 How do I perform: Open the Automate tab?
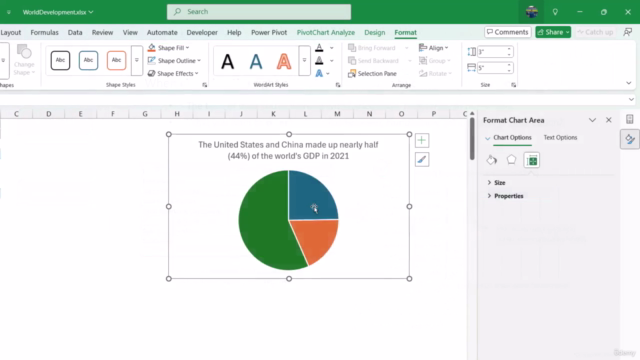click(162, 32)
